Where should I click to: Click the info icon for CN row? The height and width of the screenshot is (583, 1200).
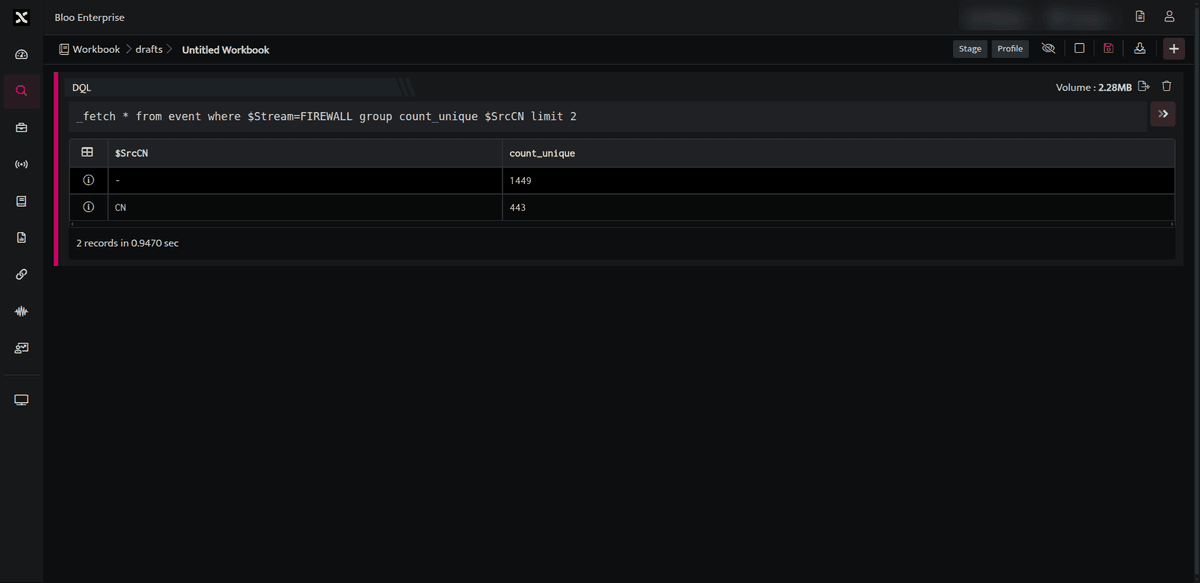coord(88,207)
